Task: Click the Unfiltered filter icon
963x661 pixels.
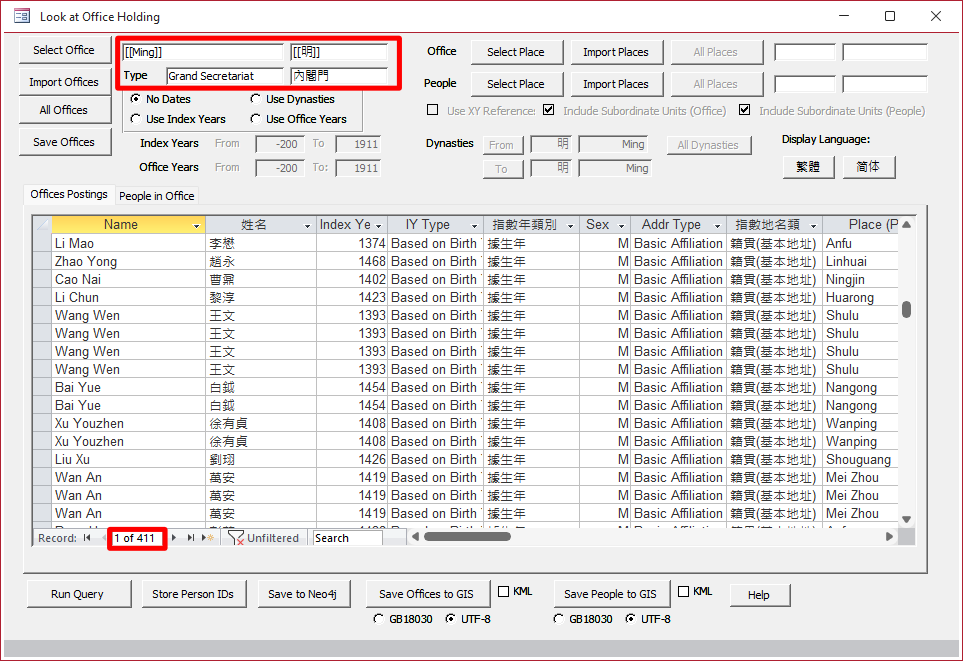Action: pyautogui.click(x=237, y=538)
